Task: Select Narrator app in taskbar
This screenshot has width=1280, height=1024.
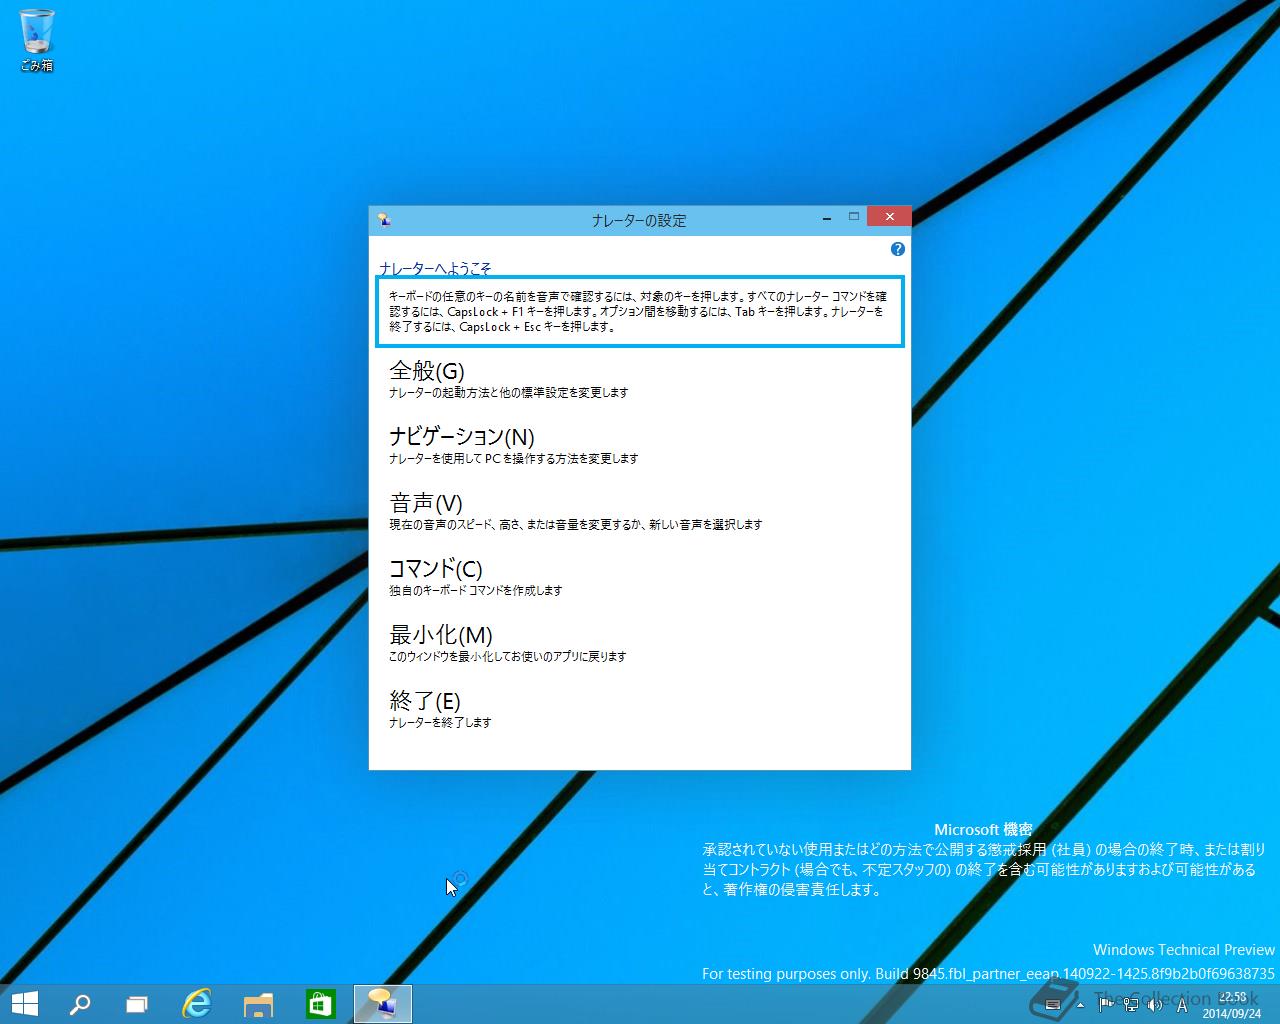Action: (383, 1004)
